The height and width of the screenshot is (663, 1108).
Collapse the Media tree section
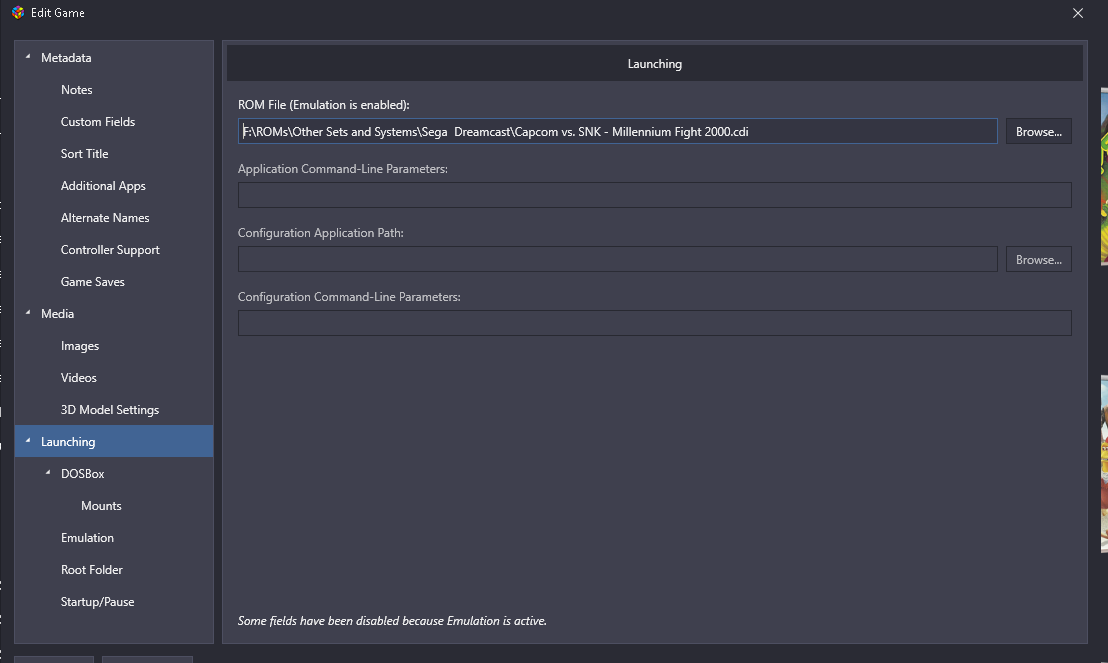[x=28, y=314]
